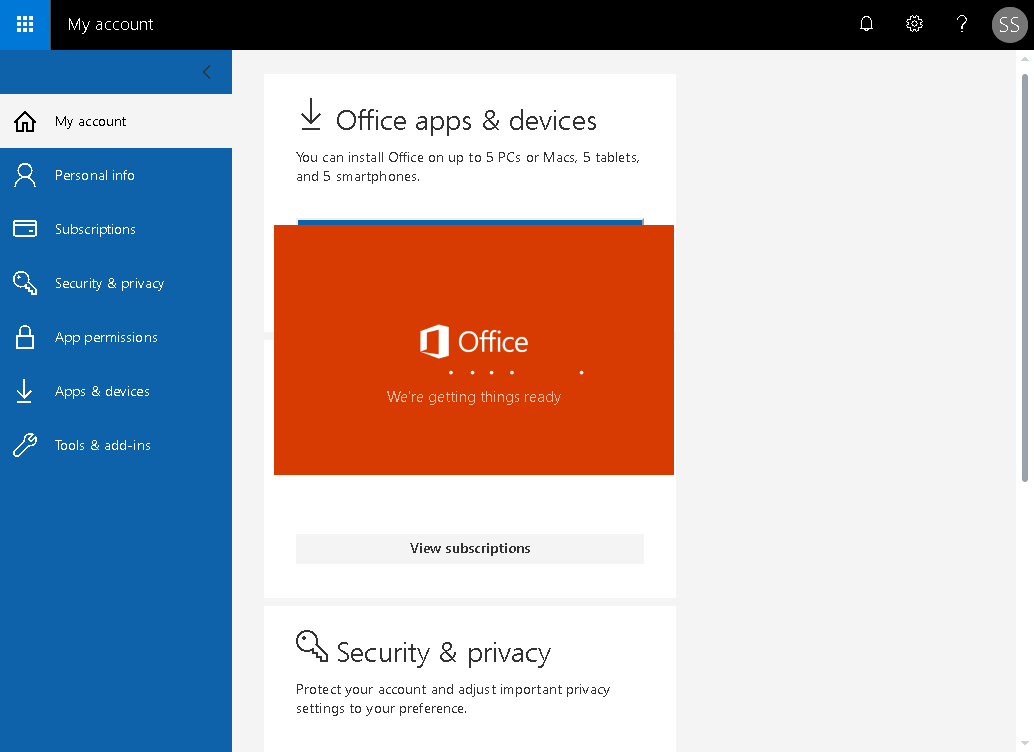1034x752 pixels.
Task: Click the home icon for My account
Action: click(x=25, y=121)
